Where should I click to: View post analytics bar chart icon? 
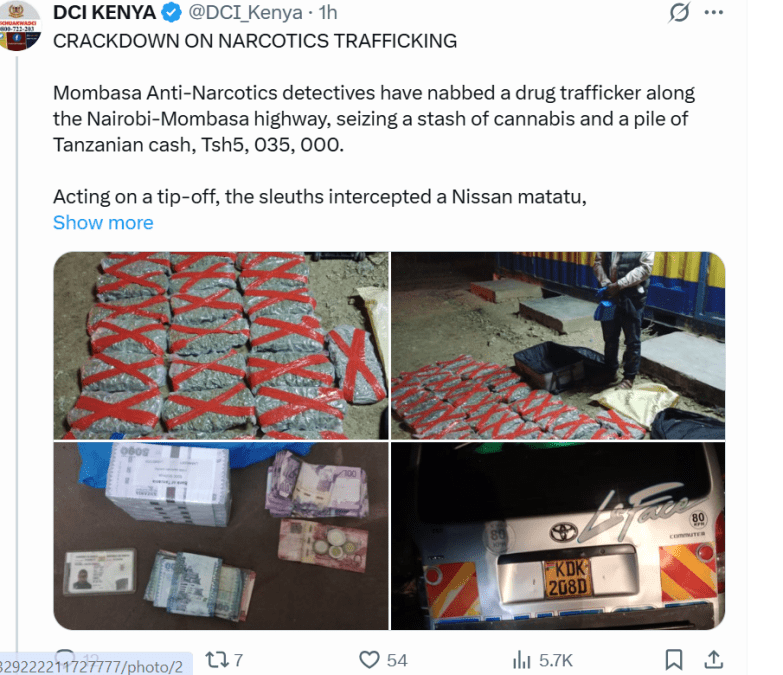point(521,660)
